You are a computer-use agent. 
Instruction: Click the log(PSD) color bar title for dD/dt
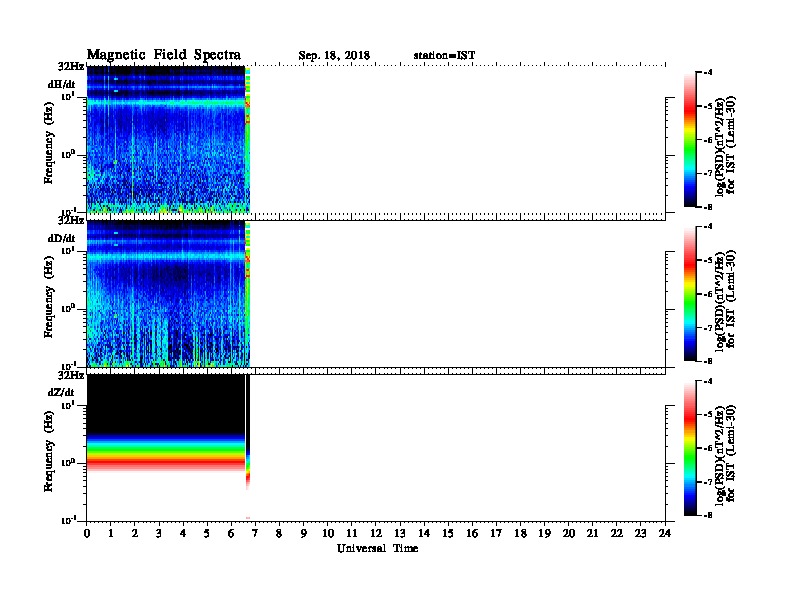point(725,300)
